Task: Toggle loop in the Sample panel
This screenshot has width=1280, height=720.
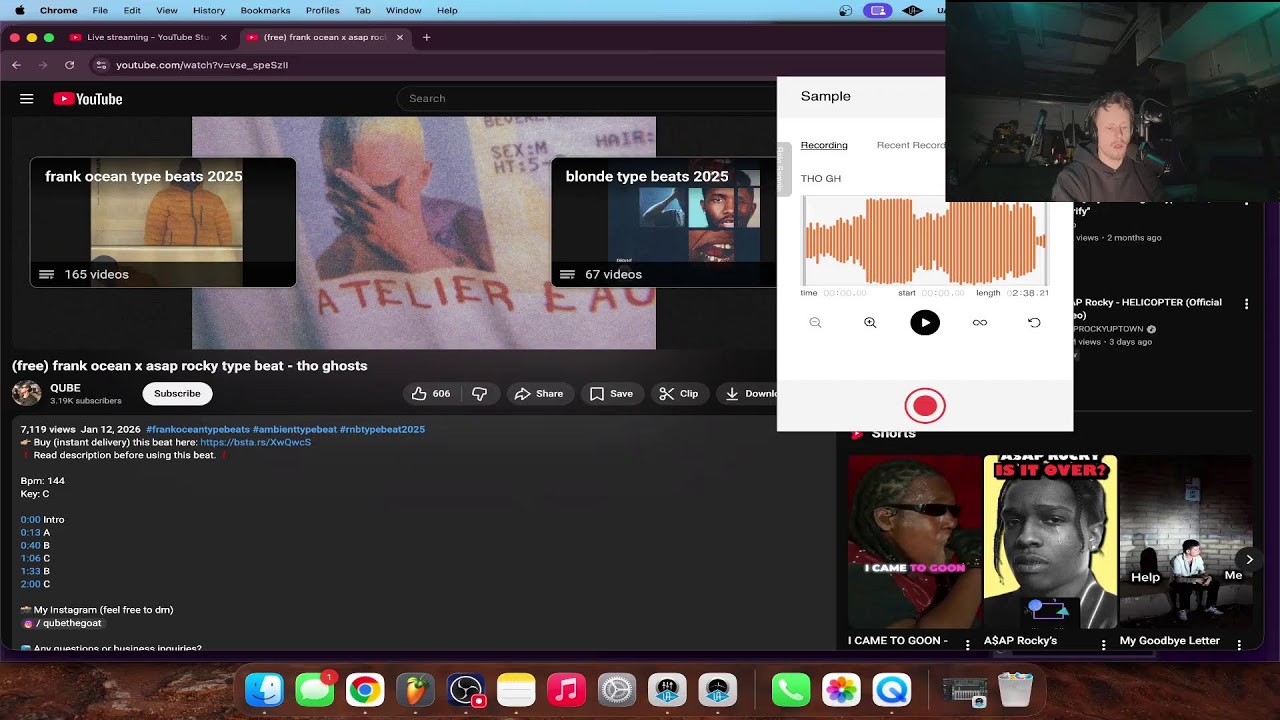Action: (980, 323)
